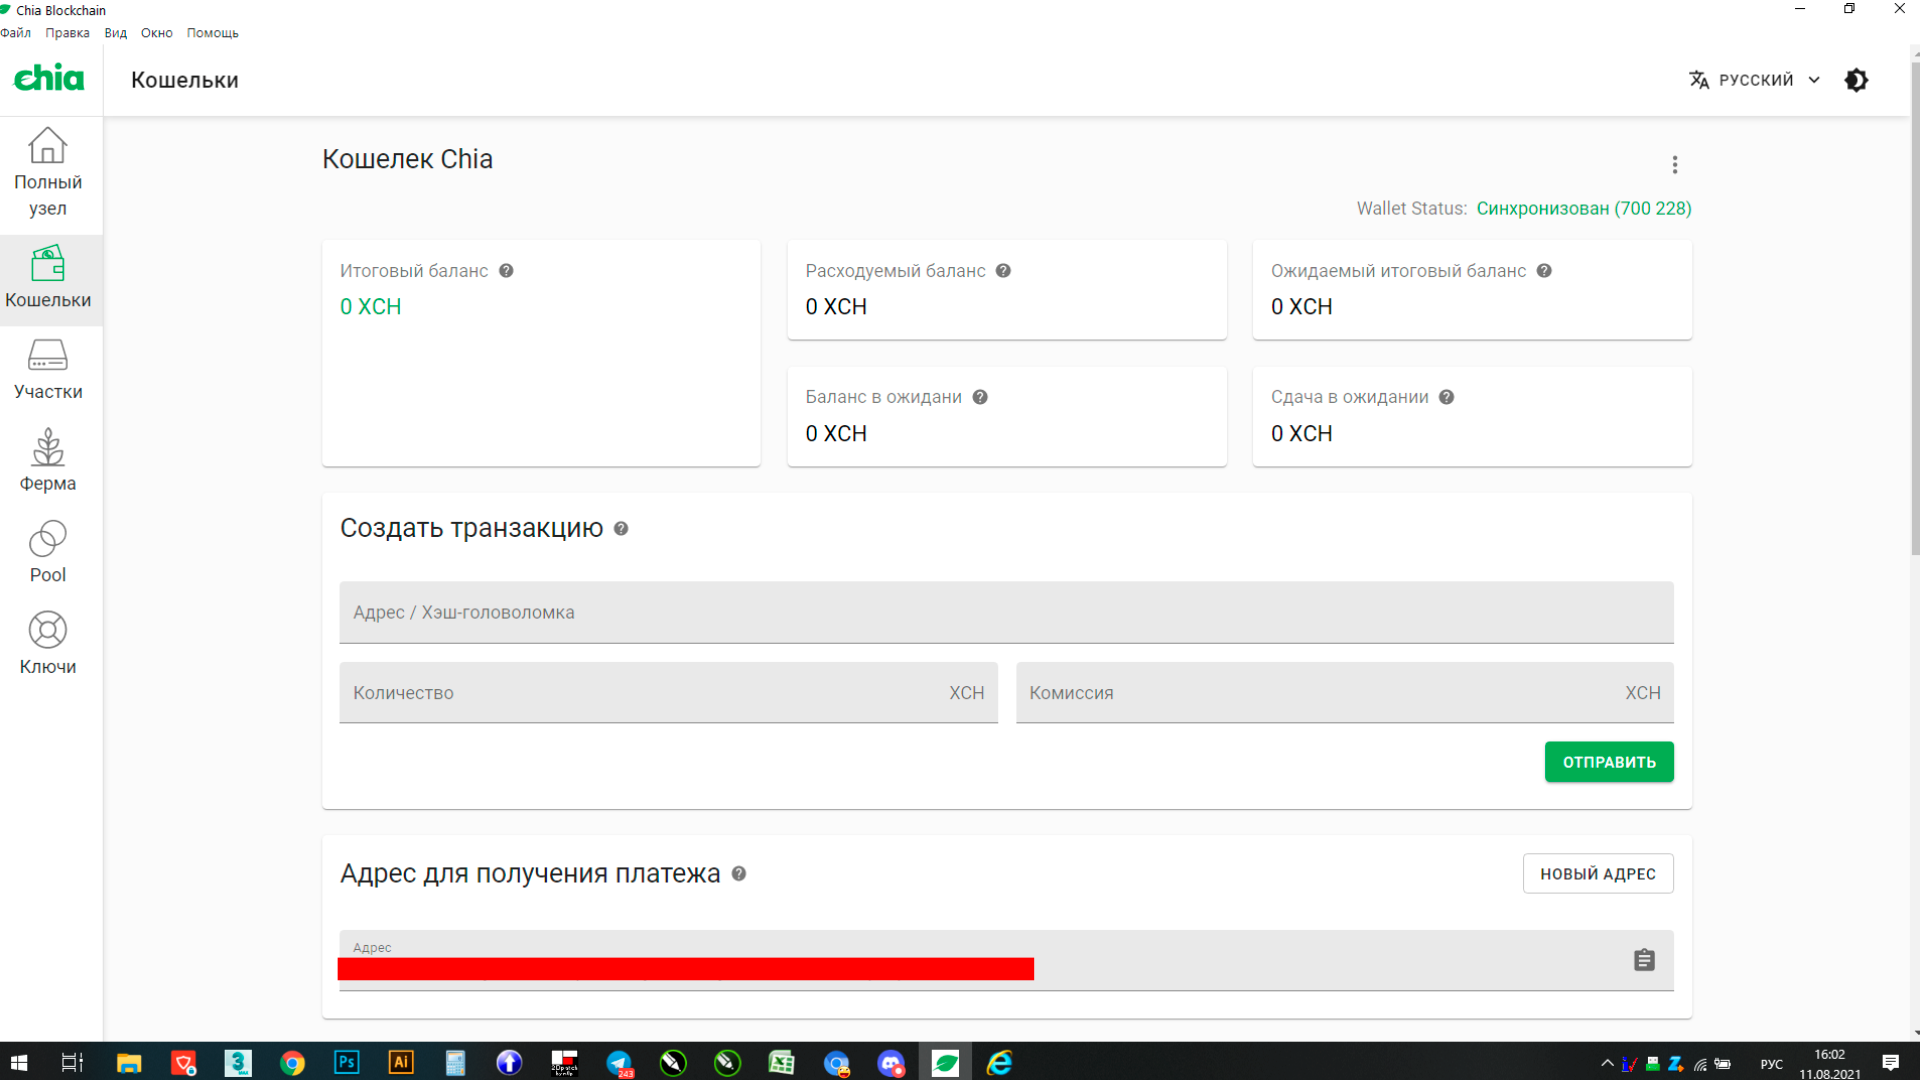Image resolution: width=1920 pixels, height=1080 pixels.
Task: Go to Plots (Участки) section
Action: 48,370
